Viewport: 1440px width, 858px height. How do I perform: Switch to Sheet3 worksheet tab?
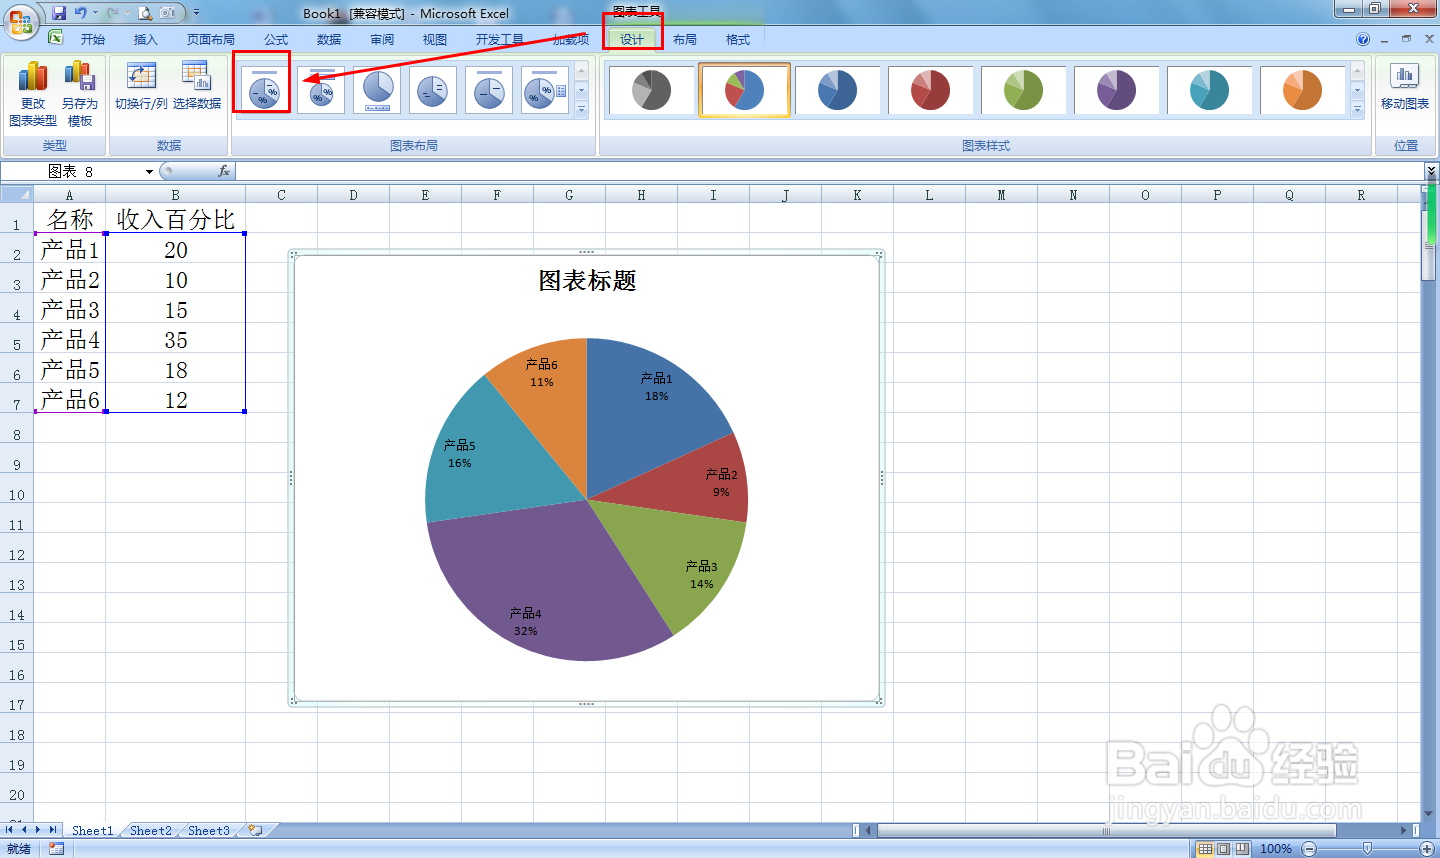pyautogui.click(x=209, y=830)
